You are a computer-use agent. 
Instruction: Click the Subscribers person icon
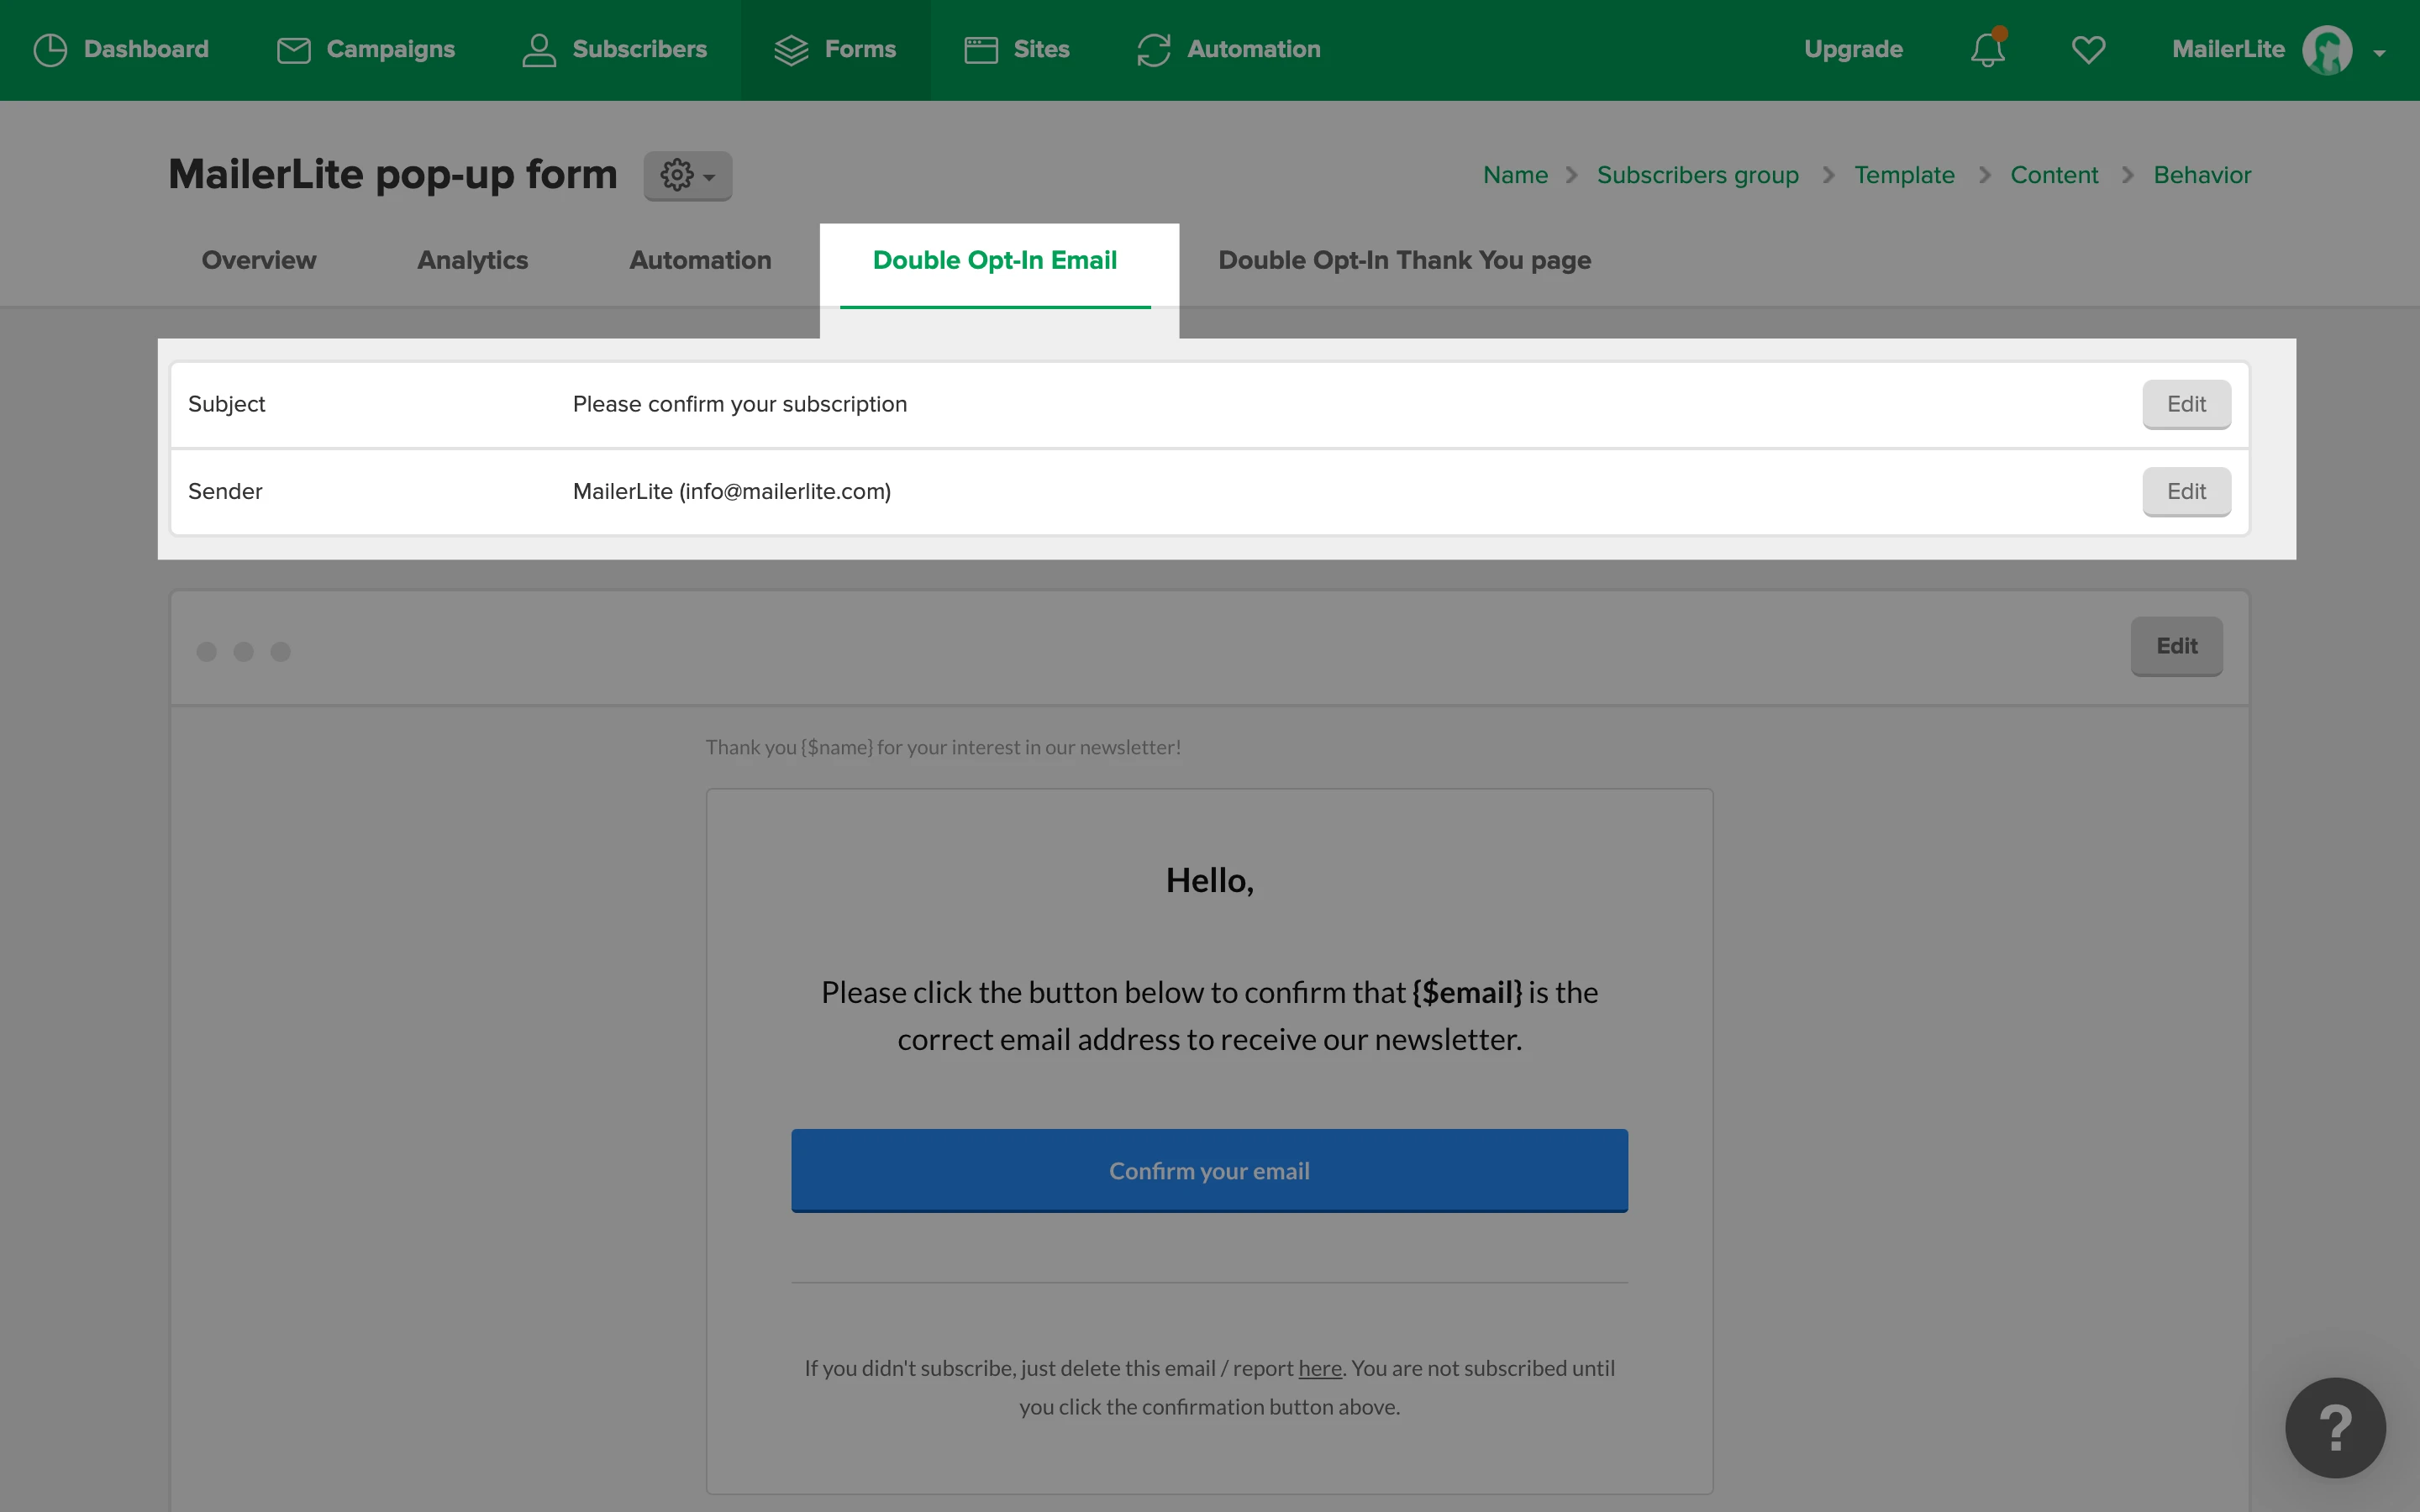click(x=539, y=50)
